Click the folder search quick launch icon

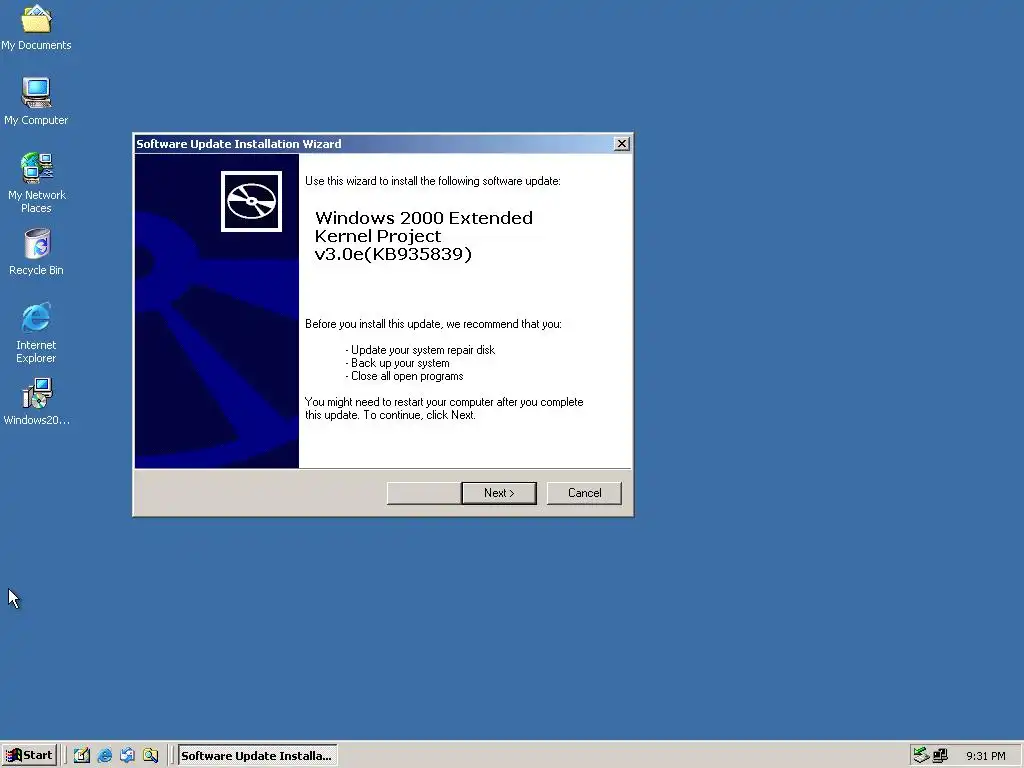150,756
